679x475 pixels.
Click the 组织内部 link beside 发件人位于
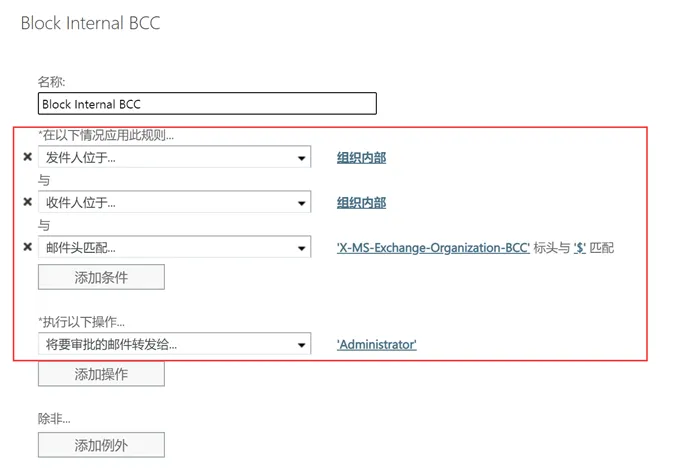tap(361, 158)
